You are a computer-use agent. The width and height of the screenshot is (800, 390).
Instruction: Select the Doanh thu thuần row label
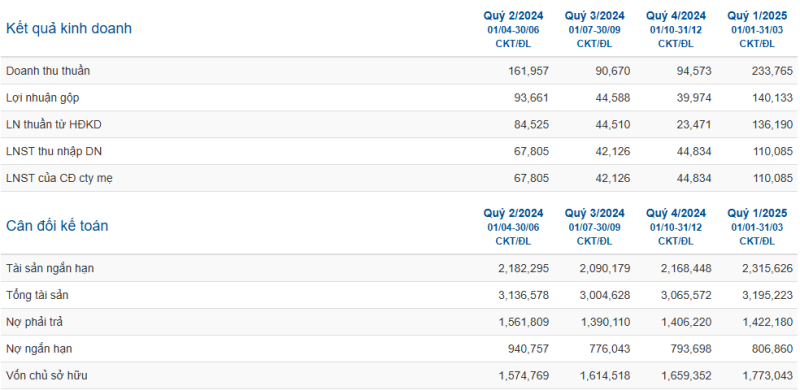pyautogui.click(x=48, y=71)
